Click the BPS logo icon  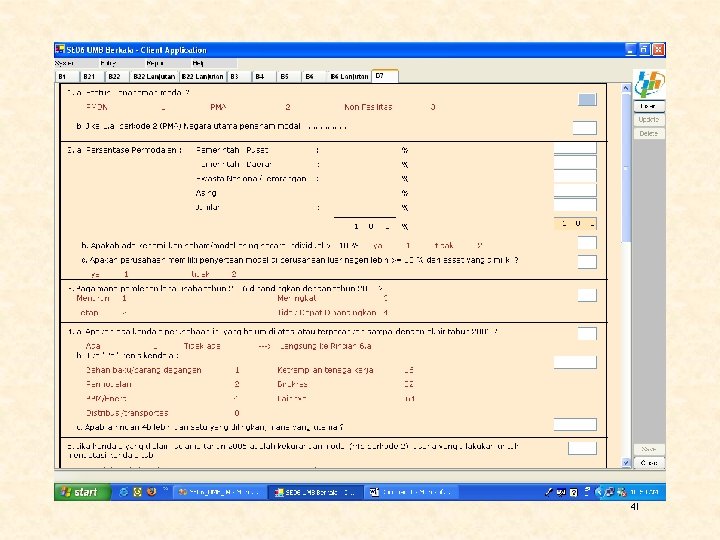pyautogui.click(x=649, y=84)
